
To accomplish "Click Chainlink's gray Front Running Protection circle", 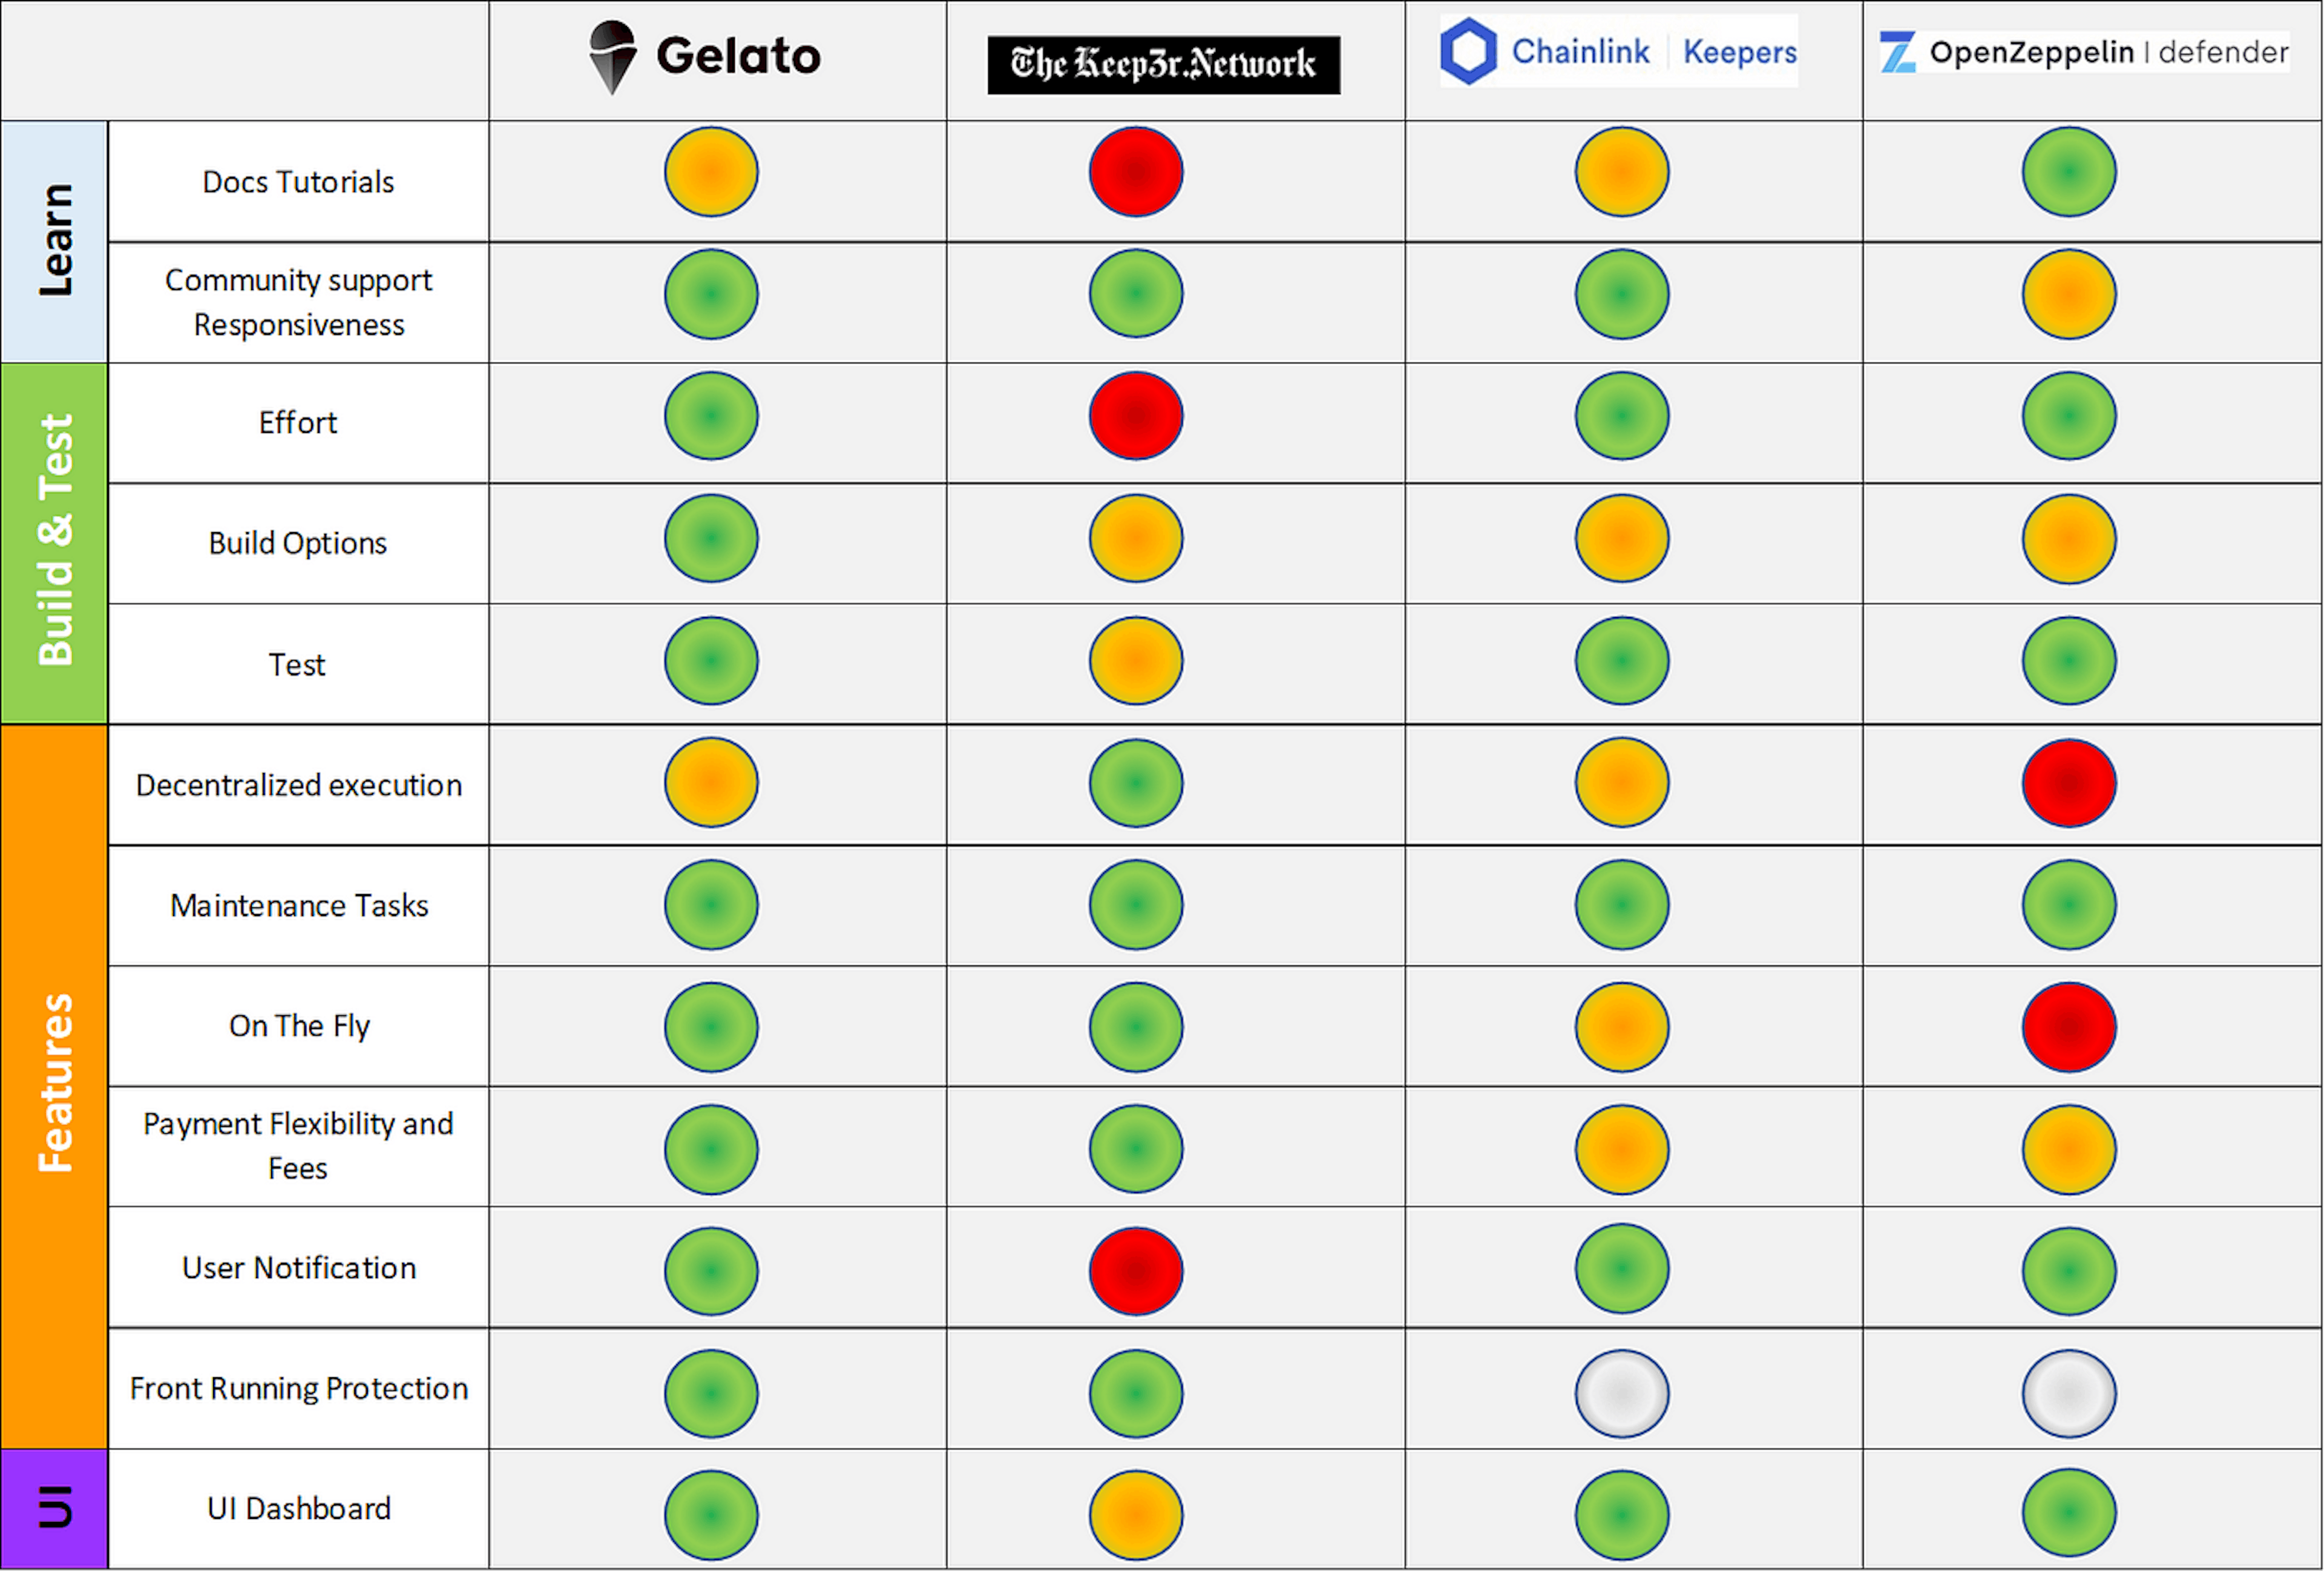I will point(1621,1393).
